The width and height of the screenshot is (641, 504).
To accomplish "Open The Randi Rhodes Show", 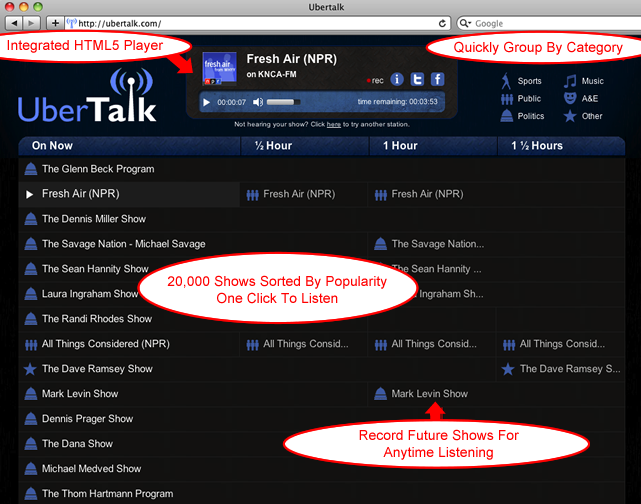I will click(x=97, y=319).
